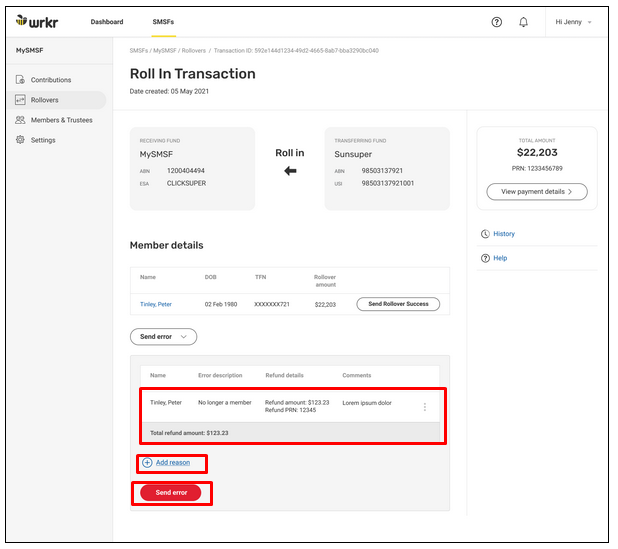Screen dimensions: 618x549
Task: Click the Error description column header
Action: point(220,375)
